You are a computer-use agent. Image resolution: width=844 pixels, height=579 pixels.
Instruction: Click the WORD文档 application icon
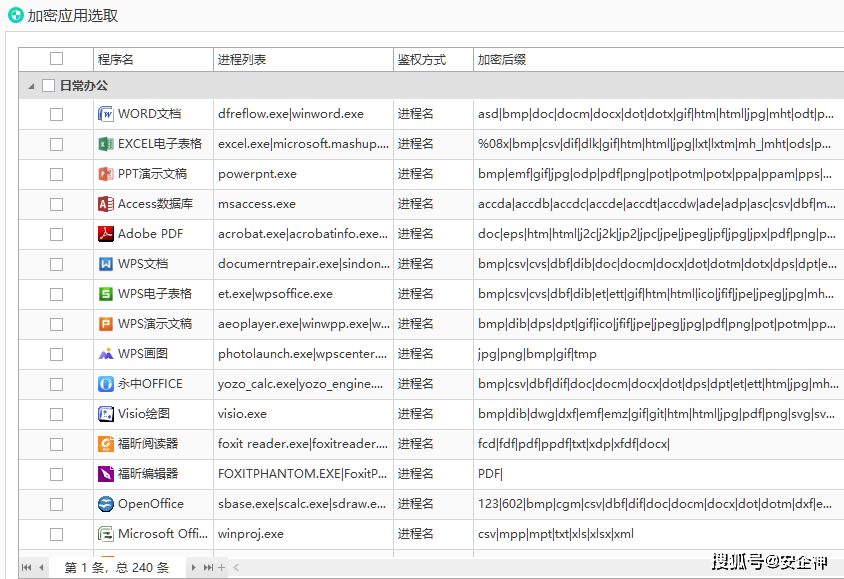pyautogui.click(x=106, y=114)
